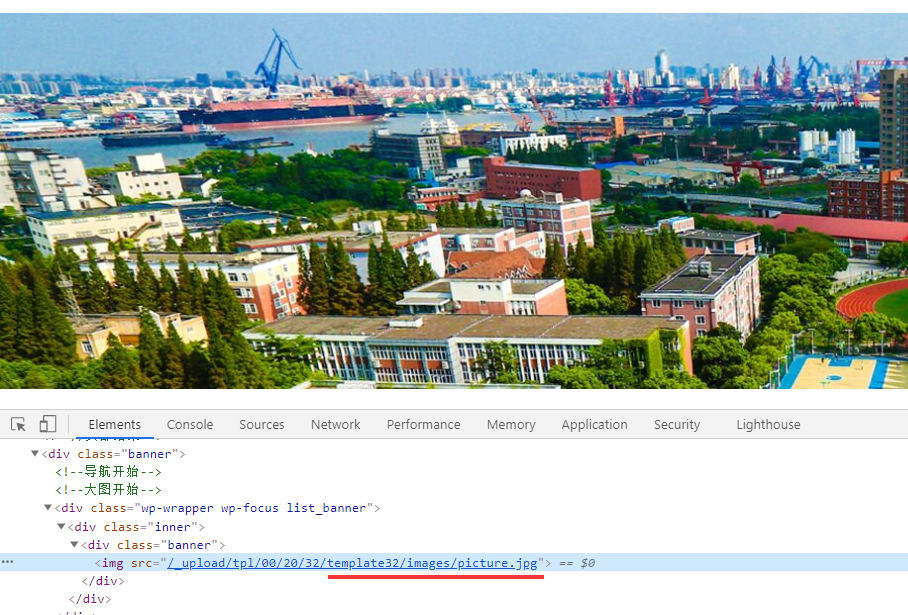Select the 大图开始 comment node
908x615 pixels.
tap(108, 489)
